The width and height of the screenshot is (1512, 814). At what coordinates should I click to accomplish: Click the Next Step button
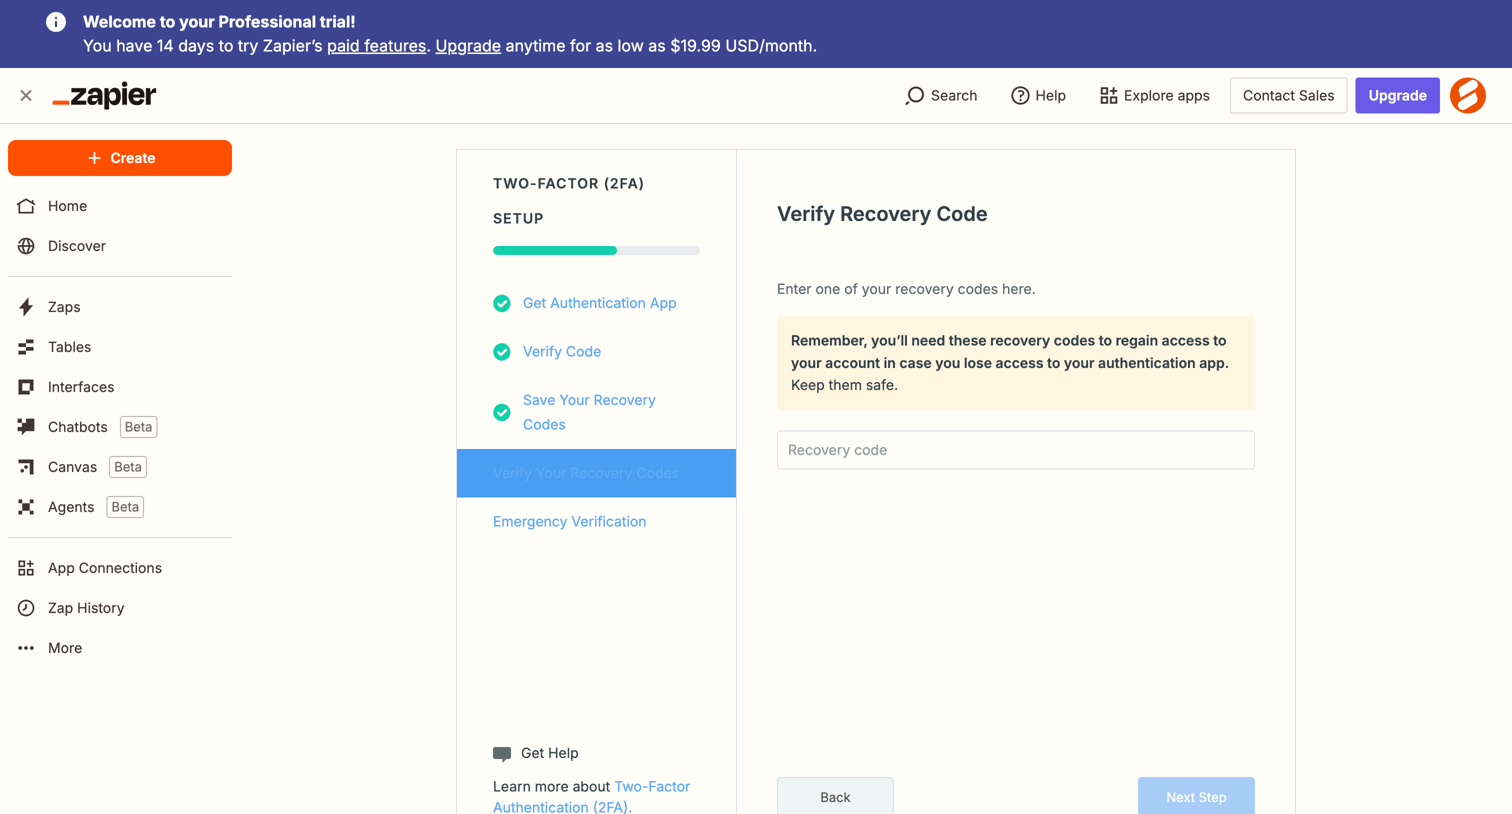click(x=1196, y=796)
